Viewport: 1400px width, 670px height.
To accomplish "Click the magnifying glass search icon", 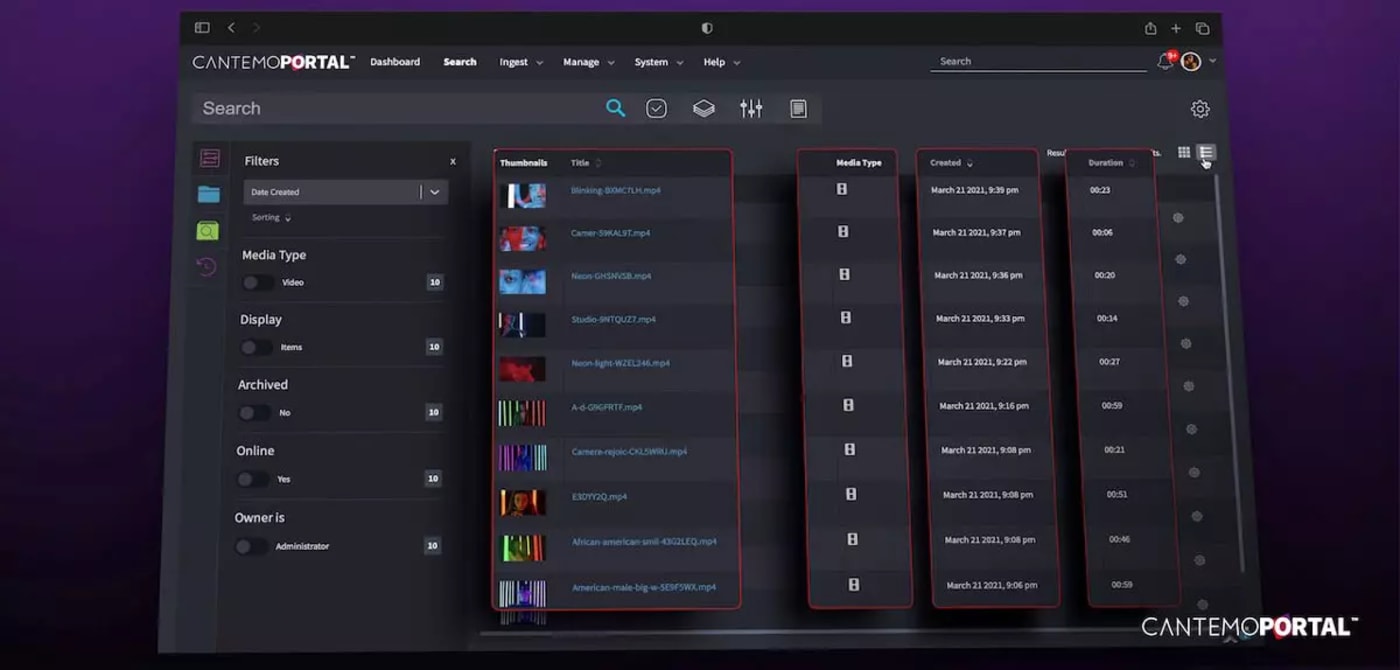I will tap(615, 108).
